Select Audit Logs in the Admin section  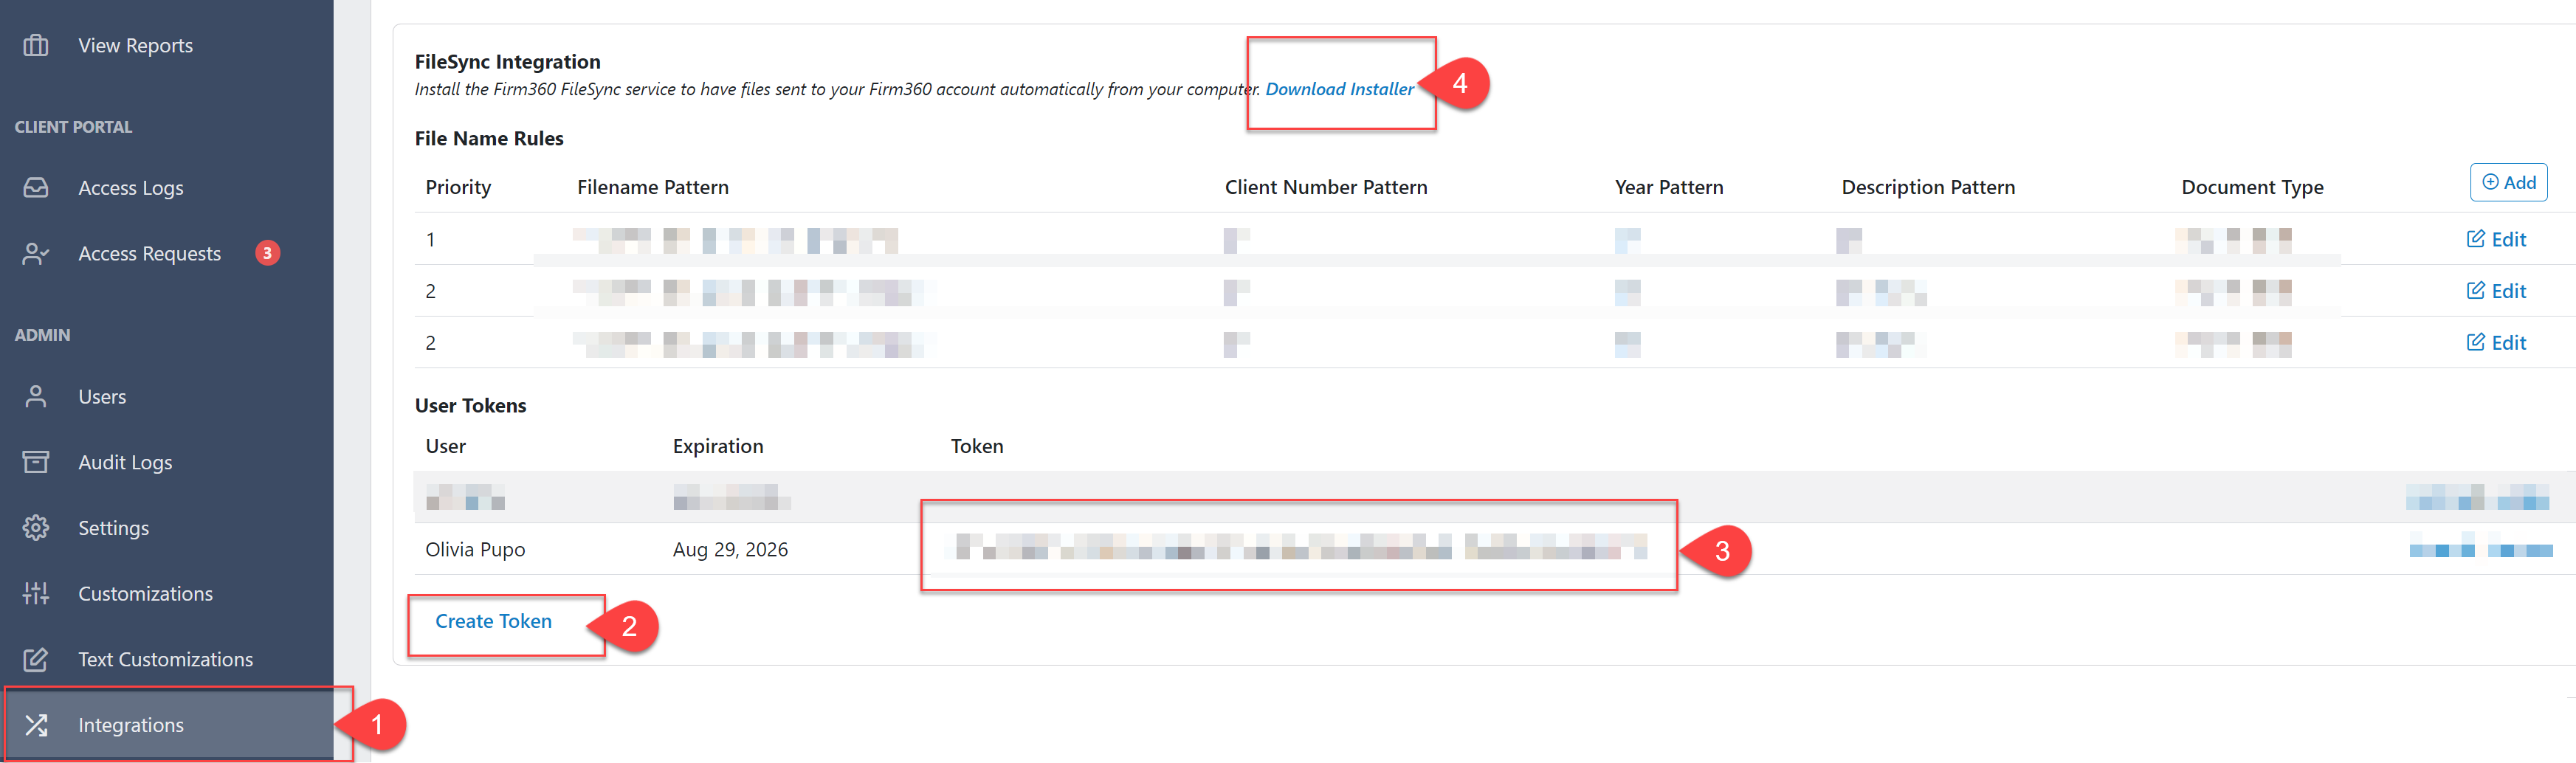click(125, 461)
